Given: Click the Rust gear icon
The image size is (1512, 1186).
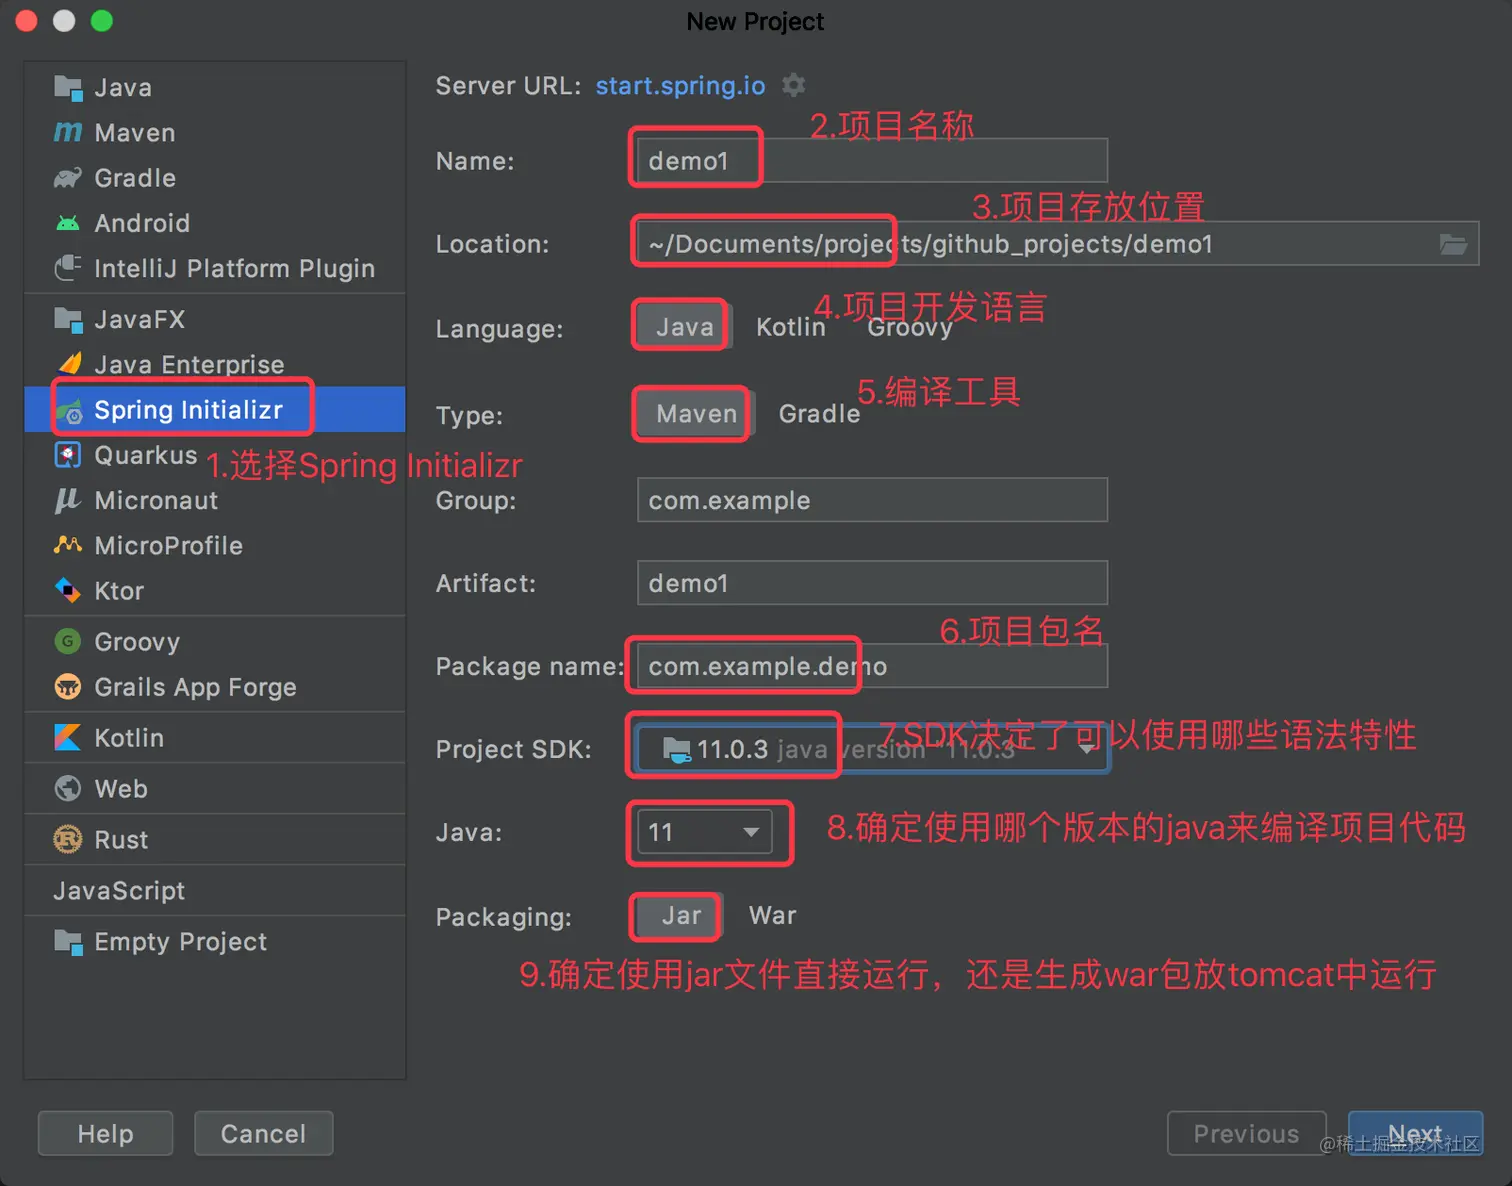Looking at the screenshot, I should 68,840.
